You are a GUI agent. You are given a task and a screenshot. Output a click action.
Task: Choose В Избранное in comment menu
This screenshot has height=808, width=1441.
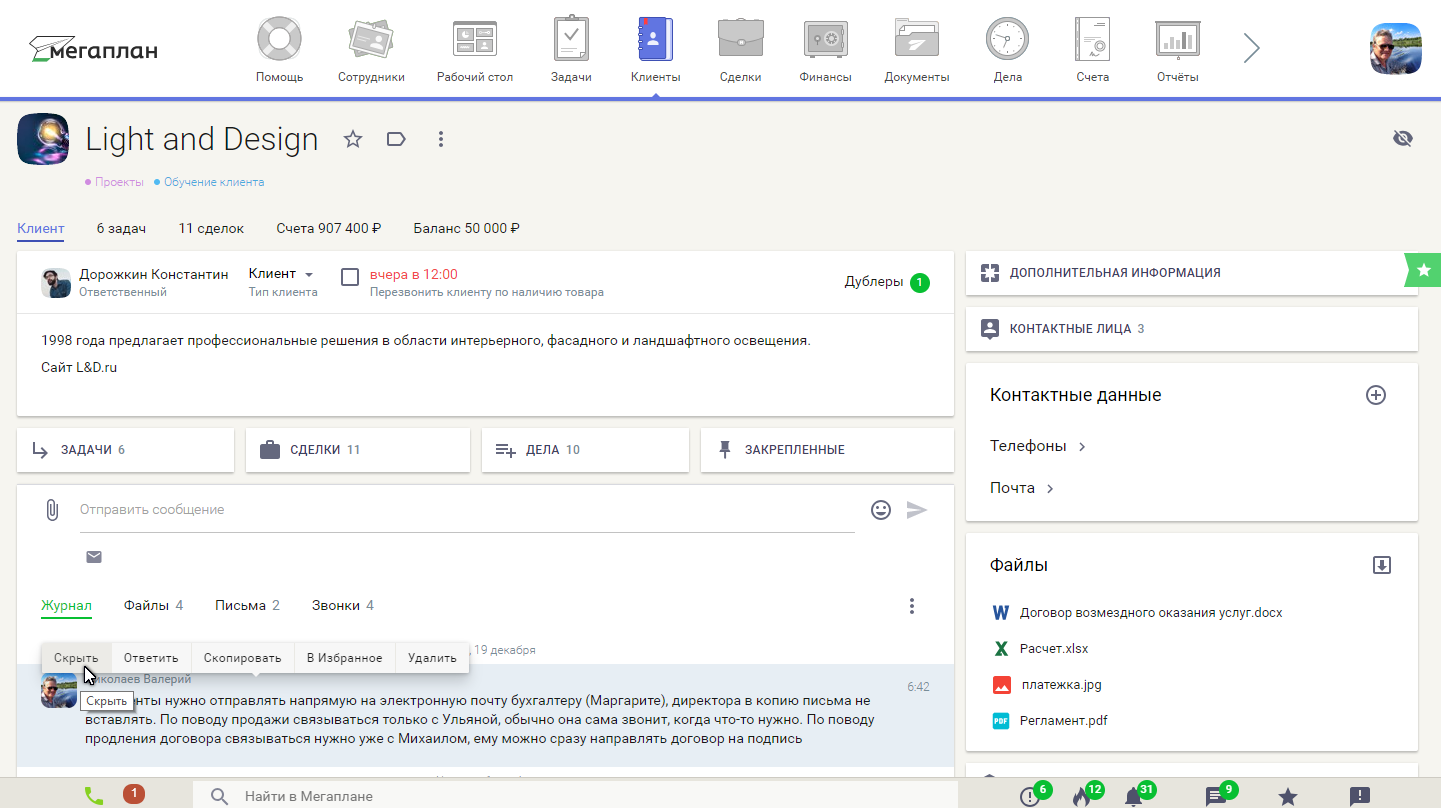click(x=345, y=657)
